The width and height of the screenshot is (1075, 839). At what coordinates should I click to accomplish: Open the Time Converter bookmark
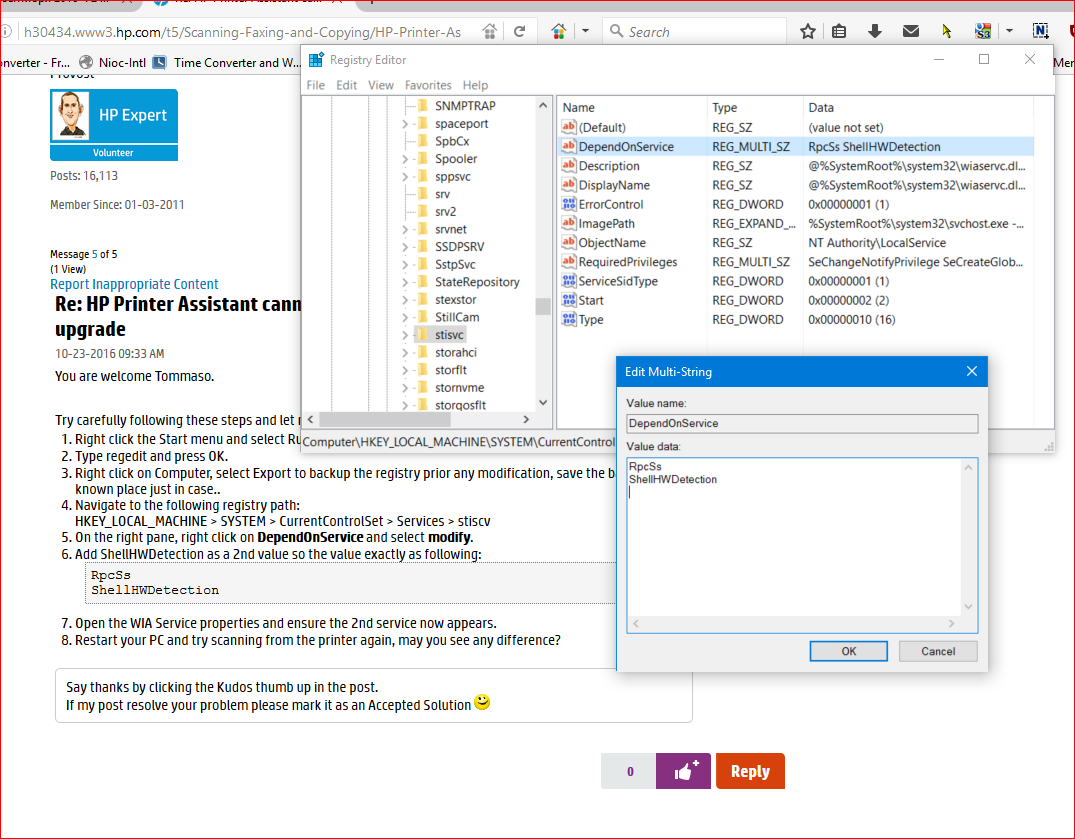tap(226, 62)
